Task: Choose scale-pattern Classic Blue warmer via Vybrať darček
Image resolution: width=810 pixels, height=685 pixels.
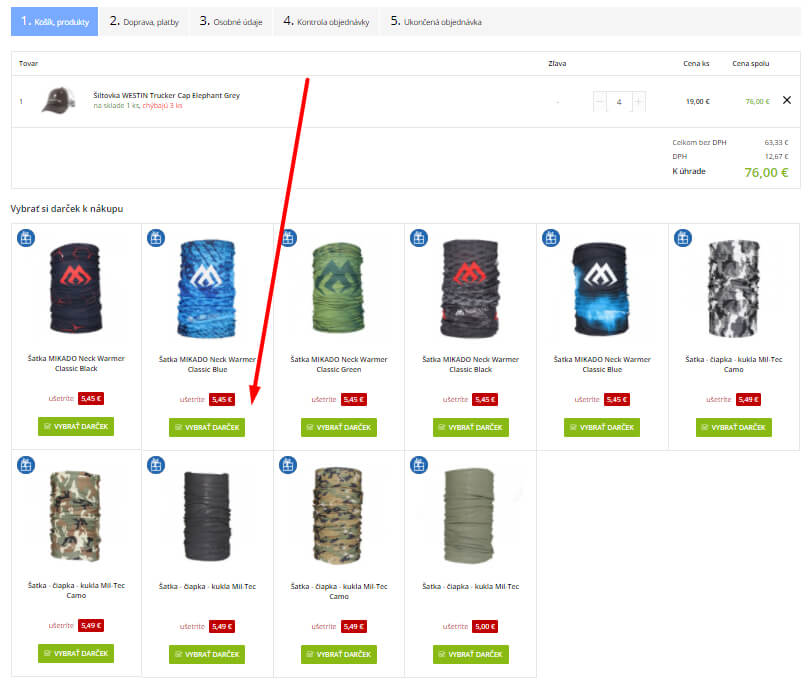Action: pos(207,427)
